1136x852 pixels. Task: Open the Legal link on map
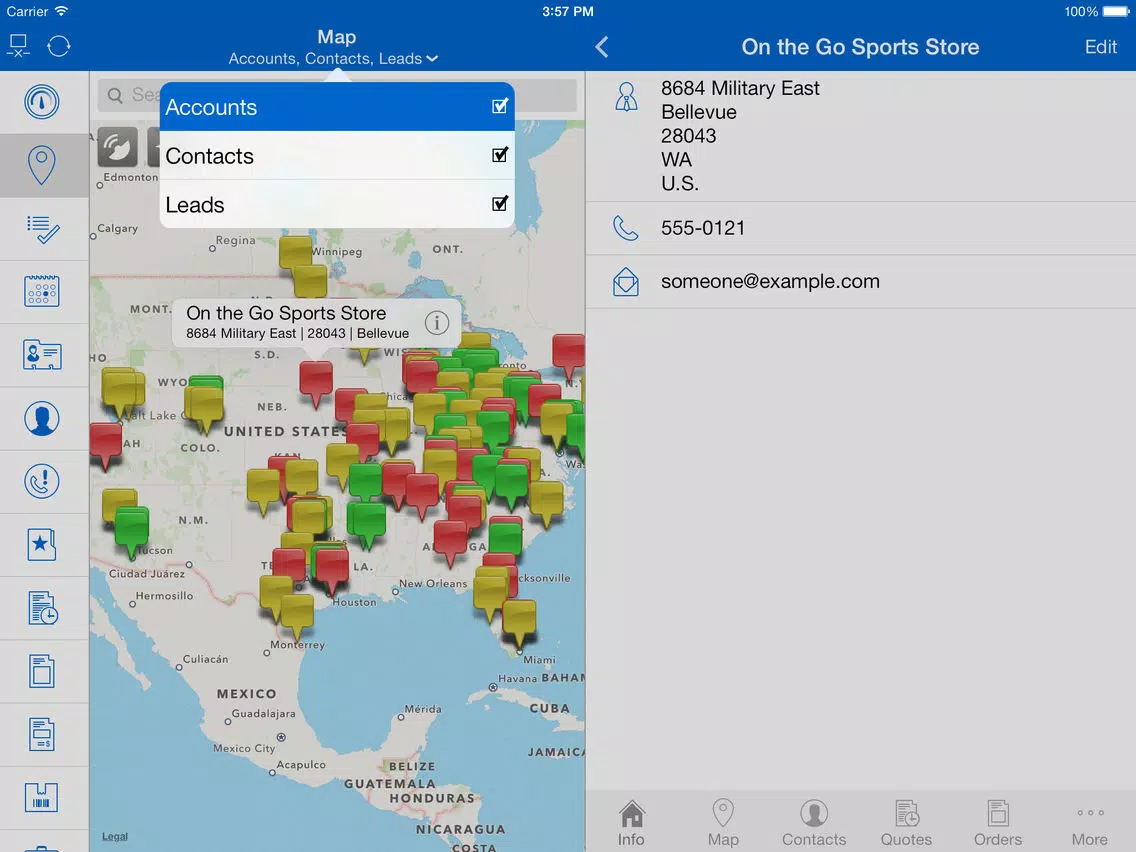[x=114, y=836]
